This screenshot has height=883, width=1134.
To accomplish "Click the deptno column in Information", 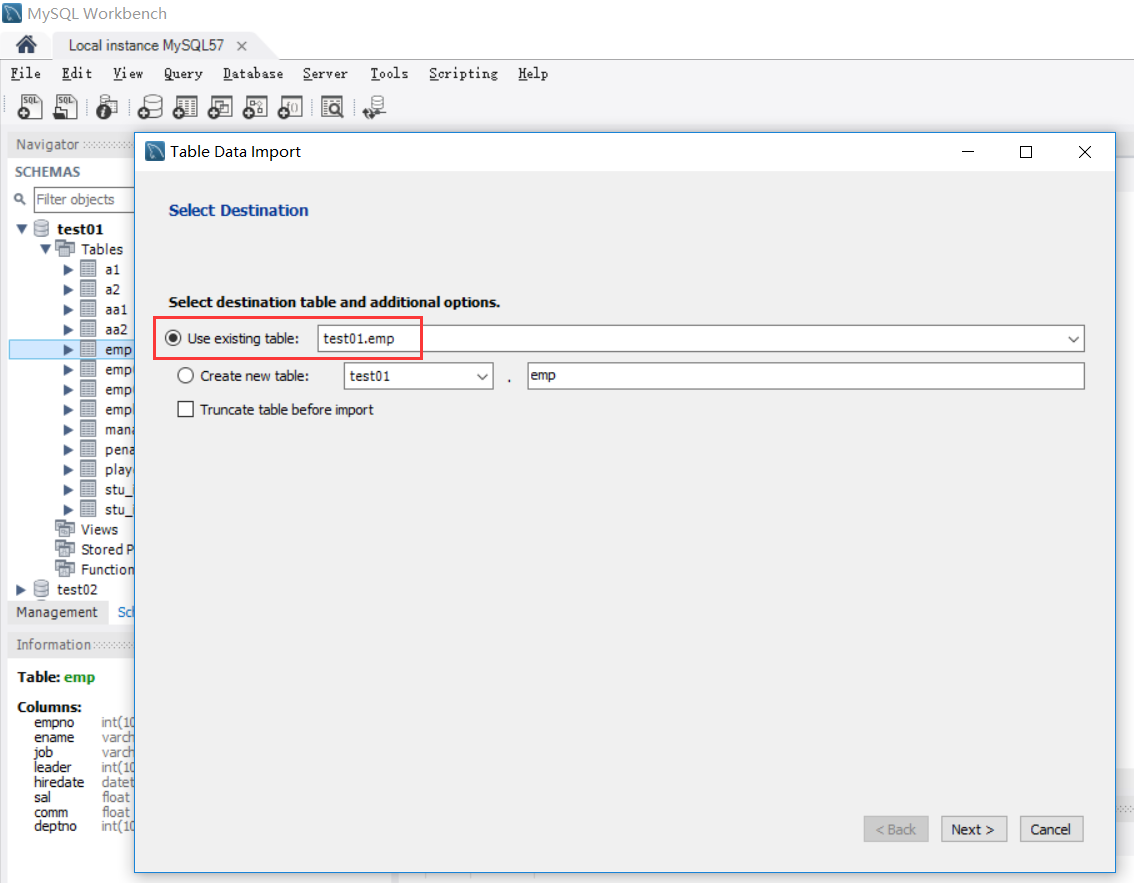I will (55, 826).
